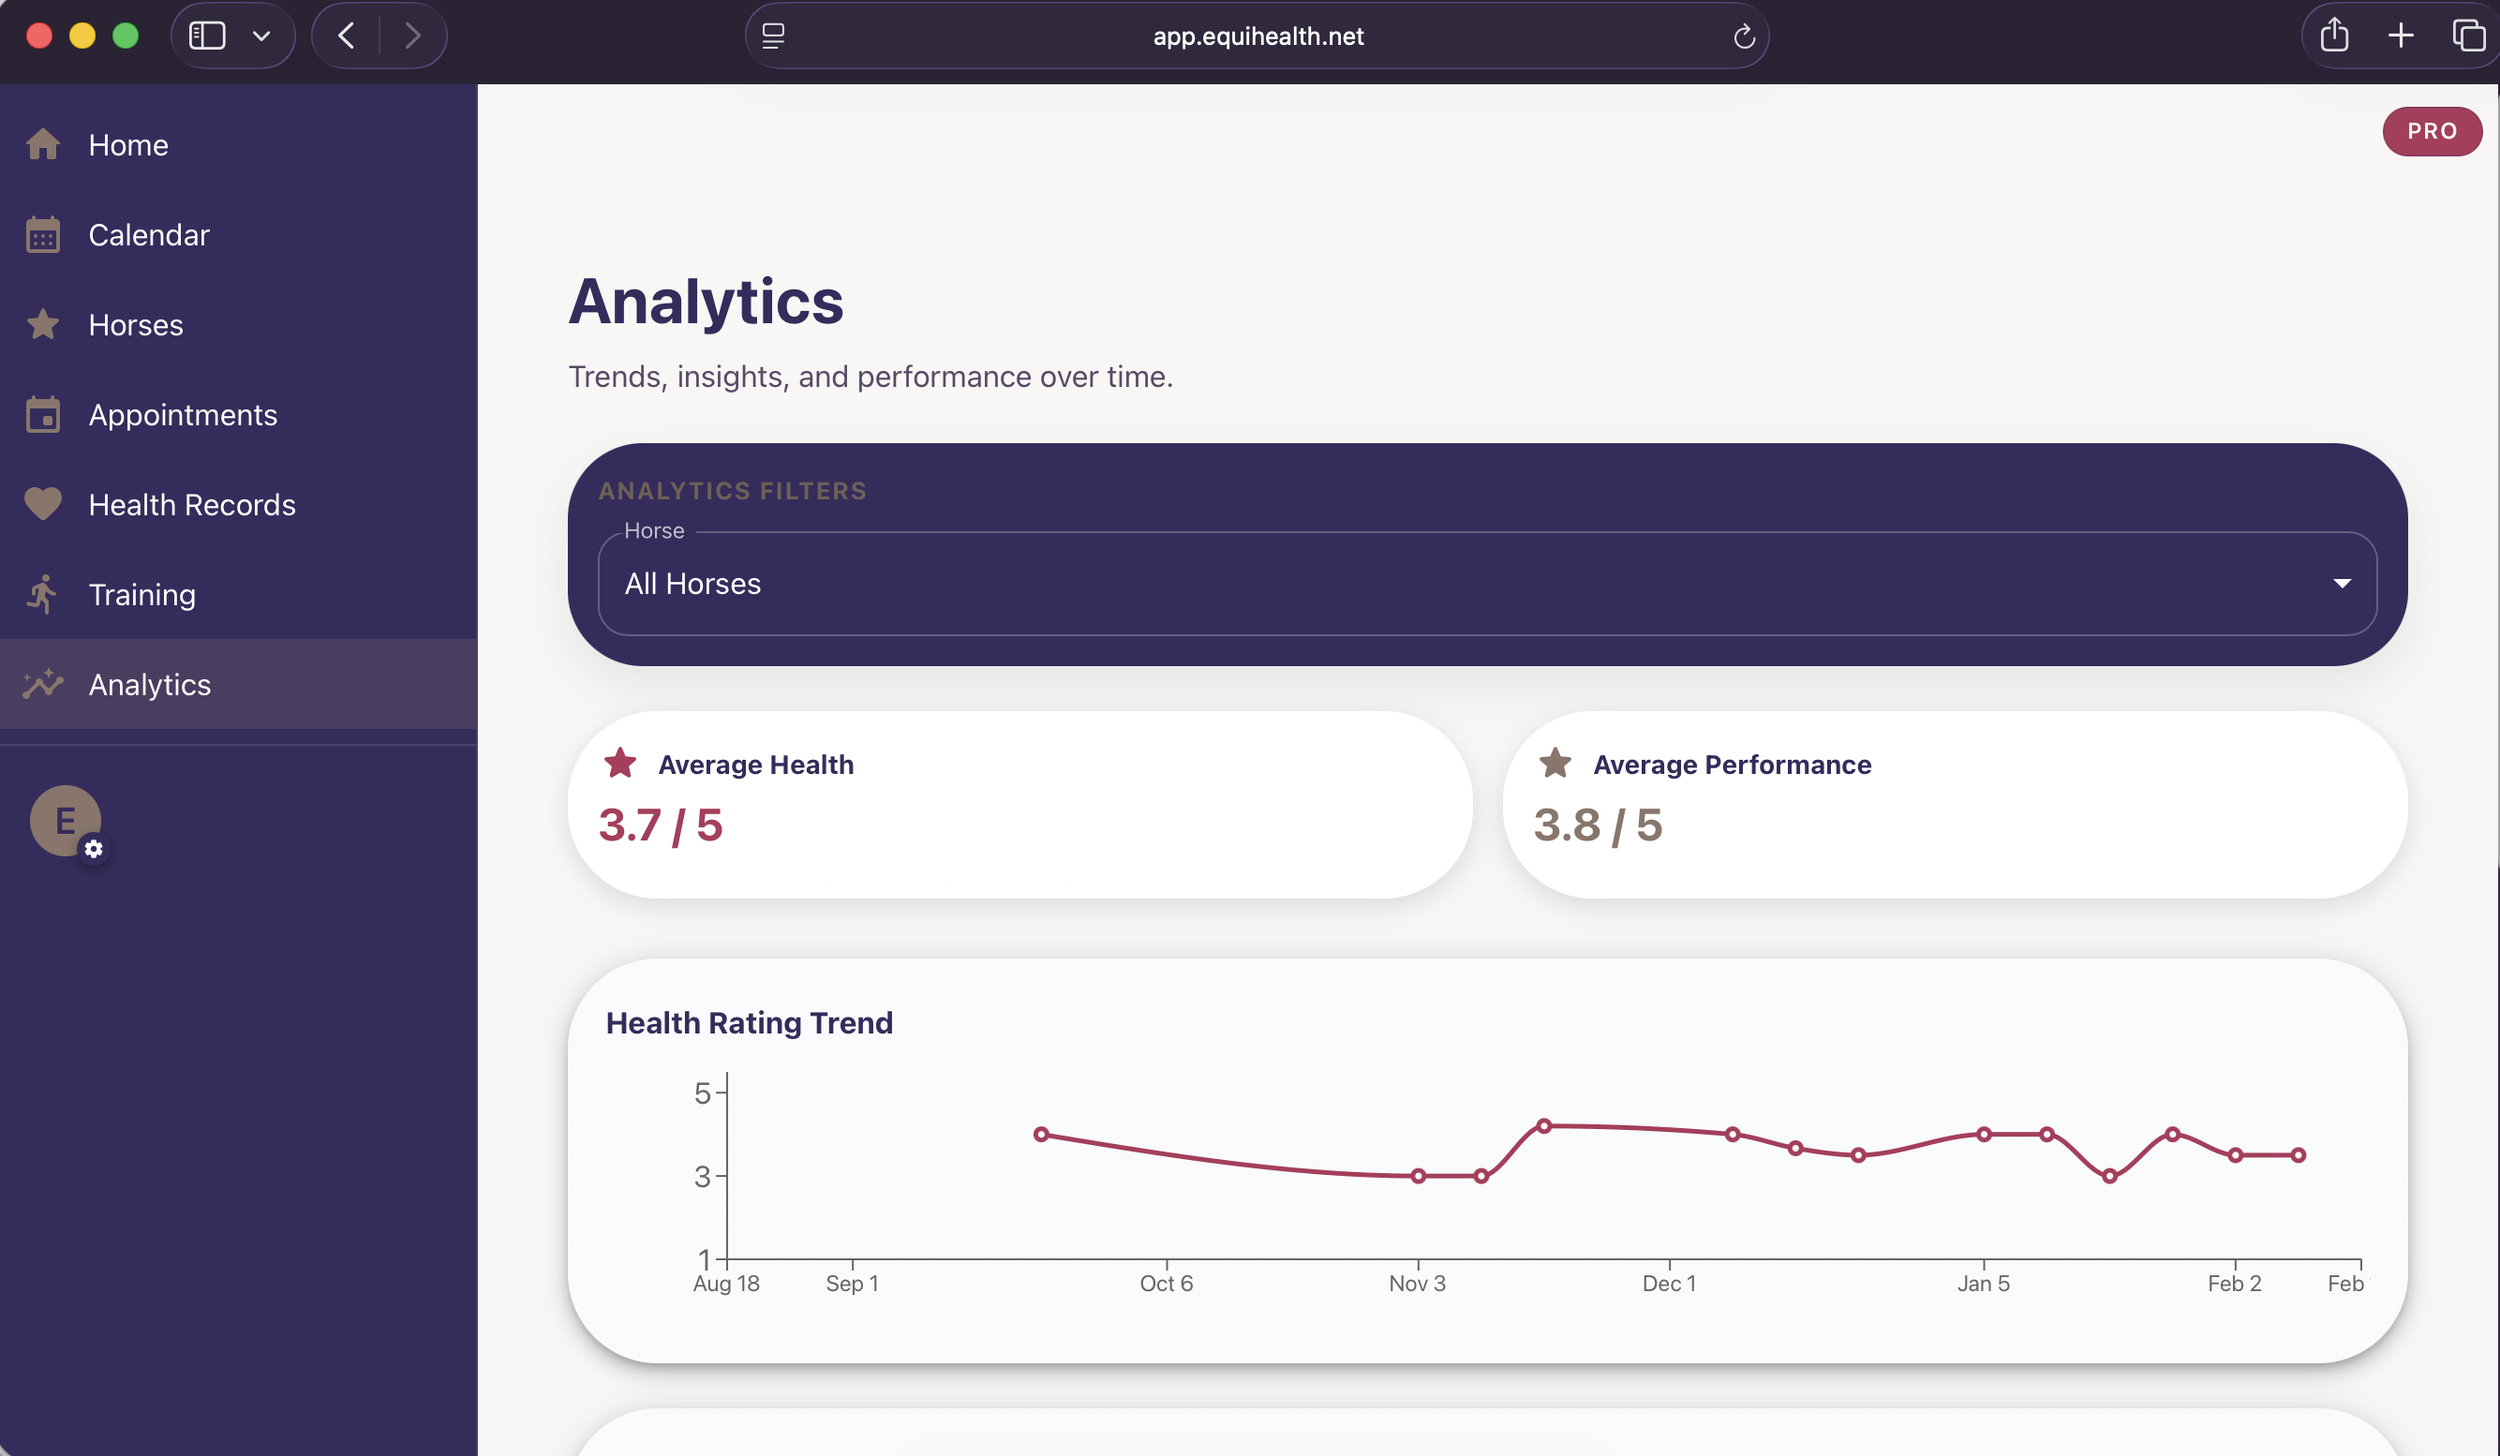Click the Safari share icon
Screen dimensions: 2500x1456
pyautogui.click(x=2334, y=36)
